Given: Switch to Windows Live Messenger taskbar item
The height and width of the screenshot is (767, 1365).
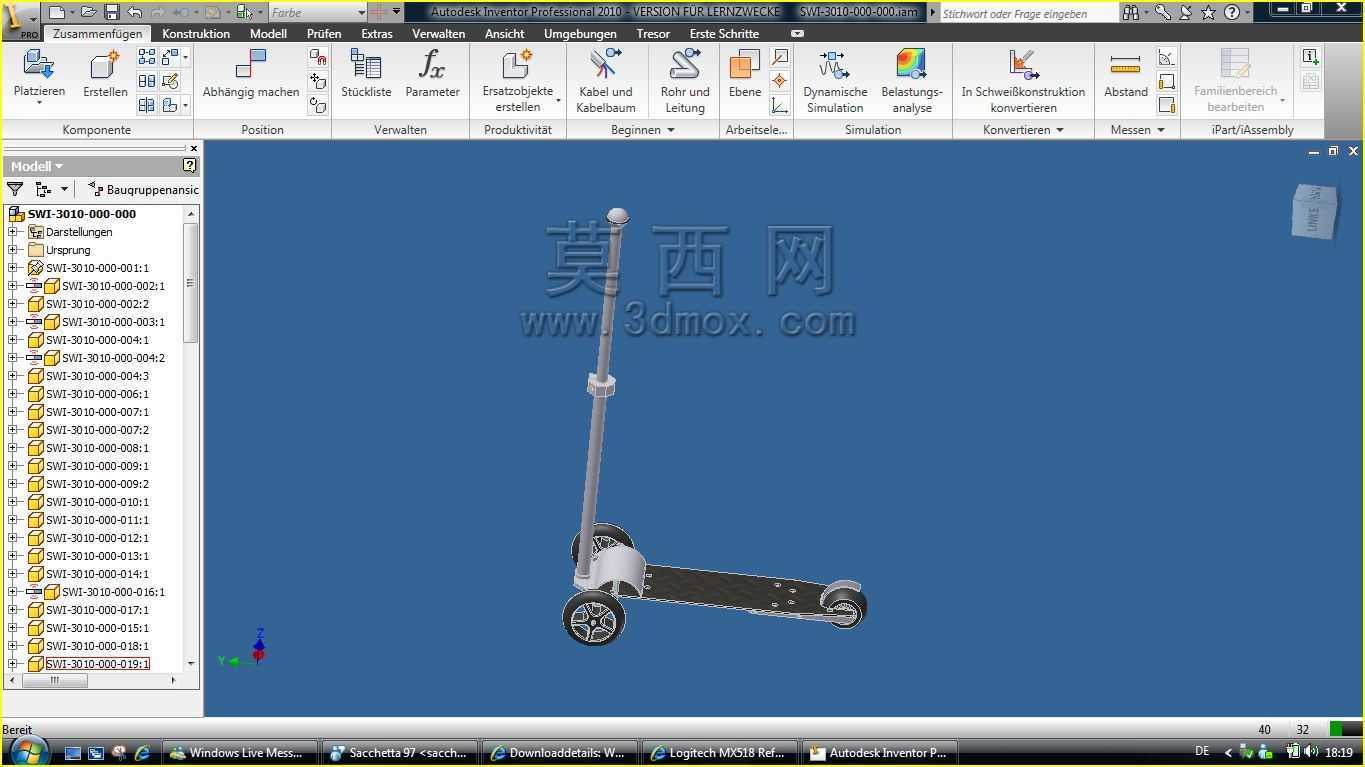Looking at the screenshot, I should [240, 753].
